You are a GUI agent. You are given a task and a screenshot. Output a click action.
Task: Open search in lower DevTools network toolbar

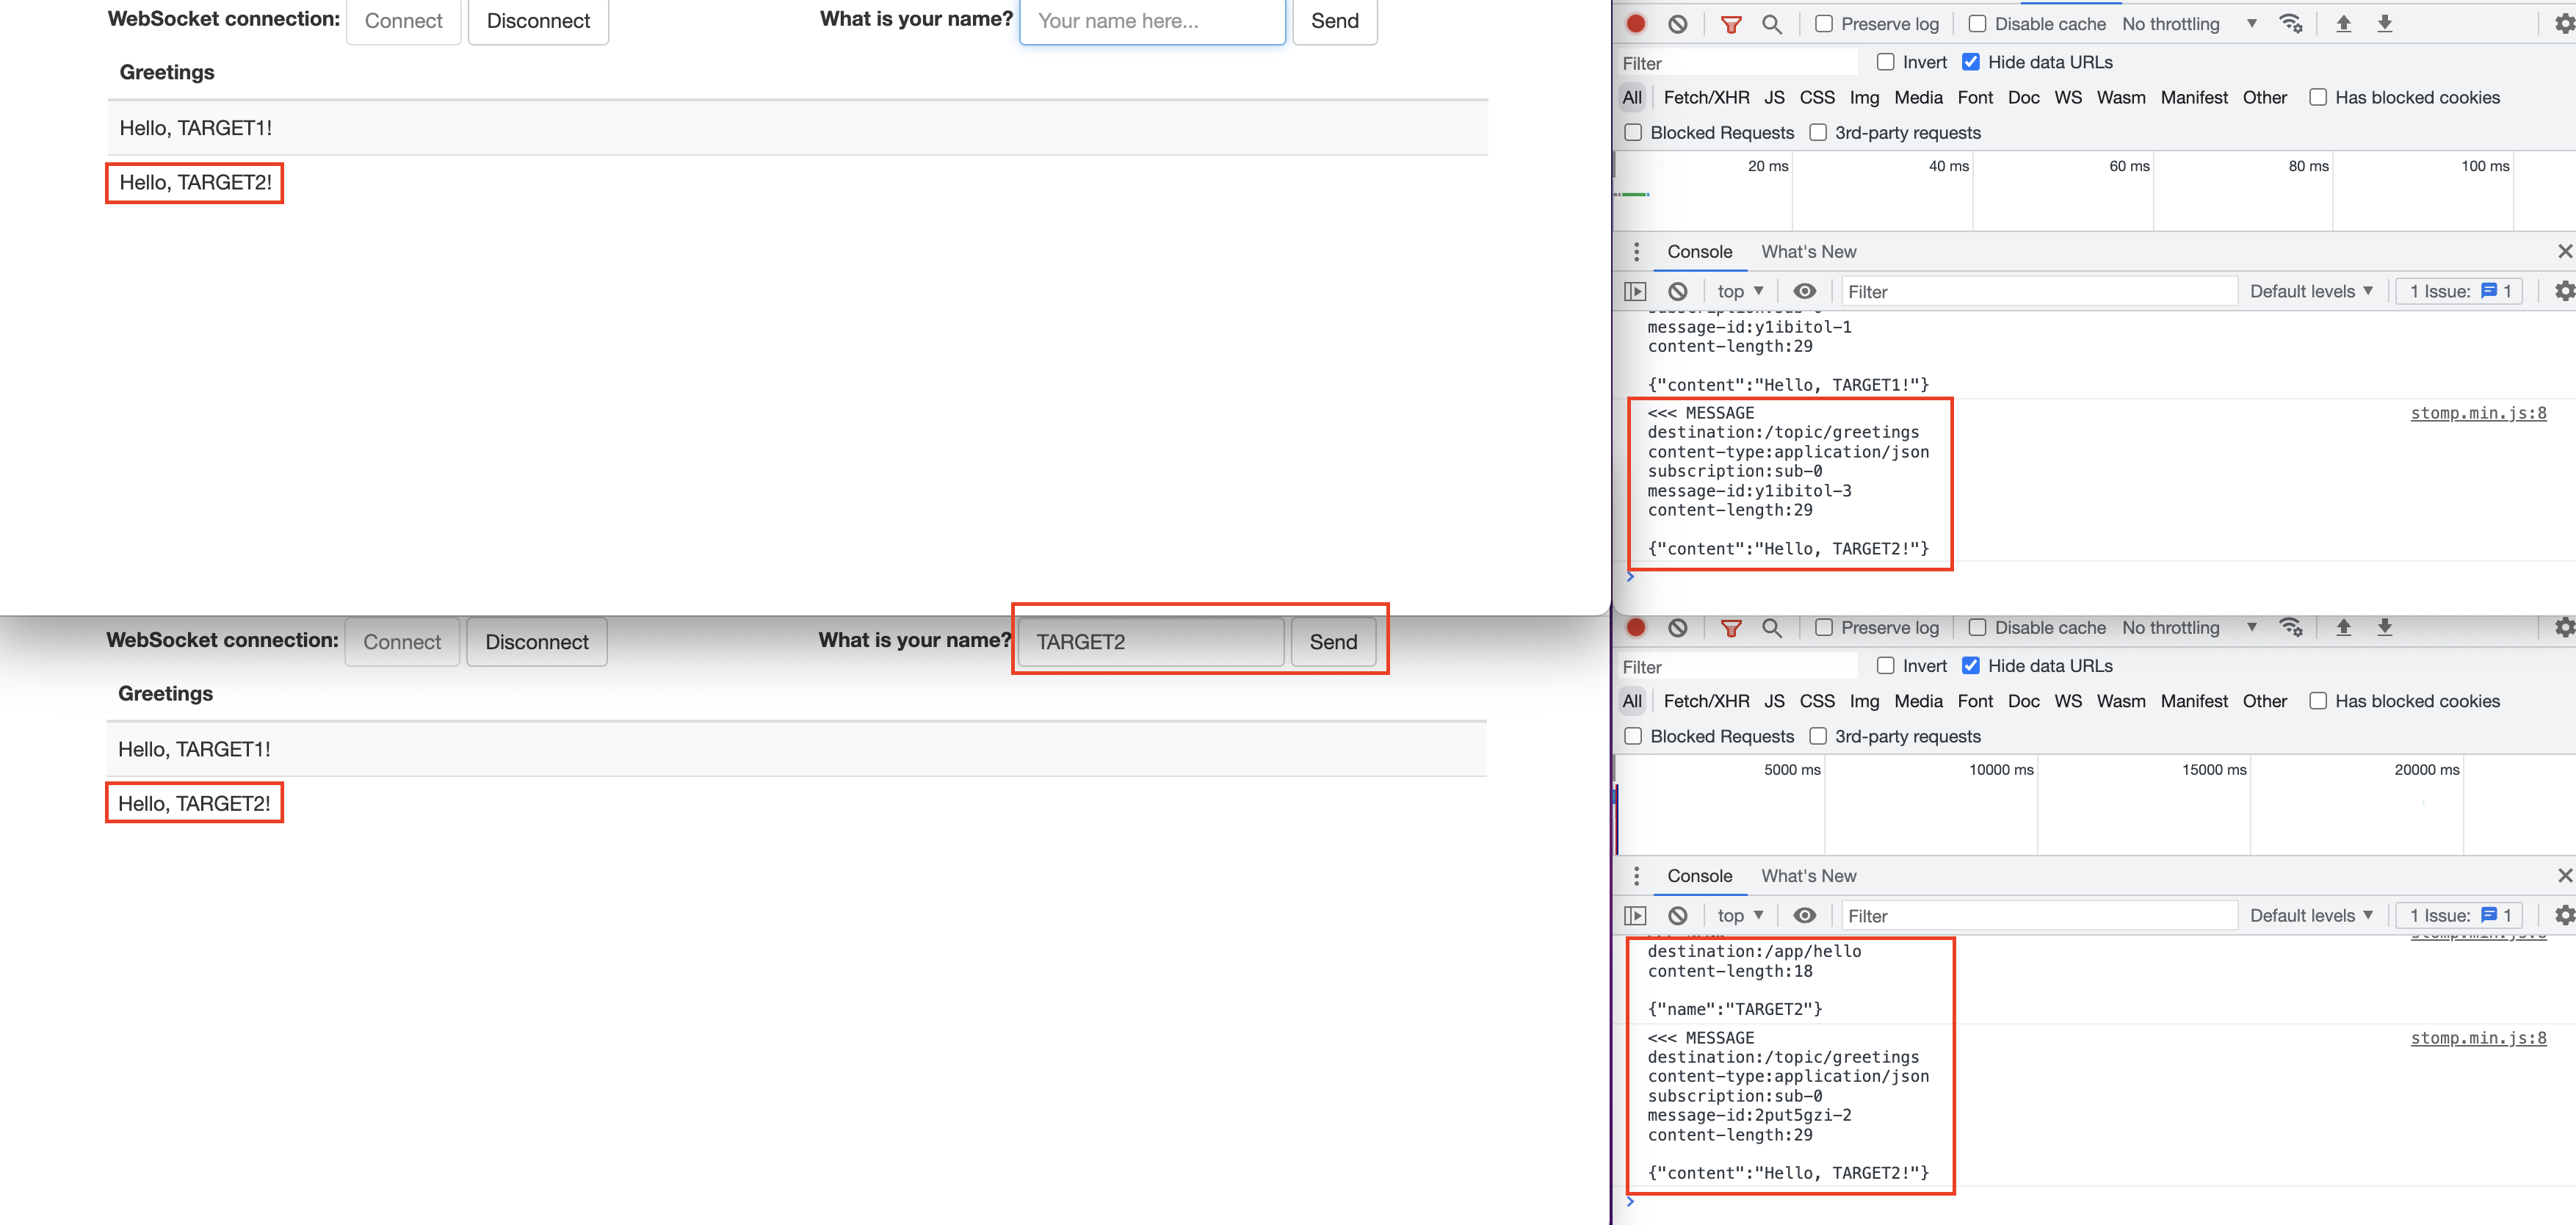(x=1772, y=627)
